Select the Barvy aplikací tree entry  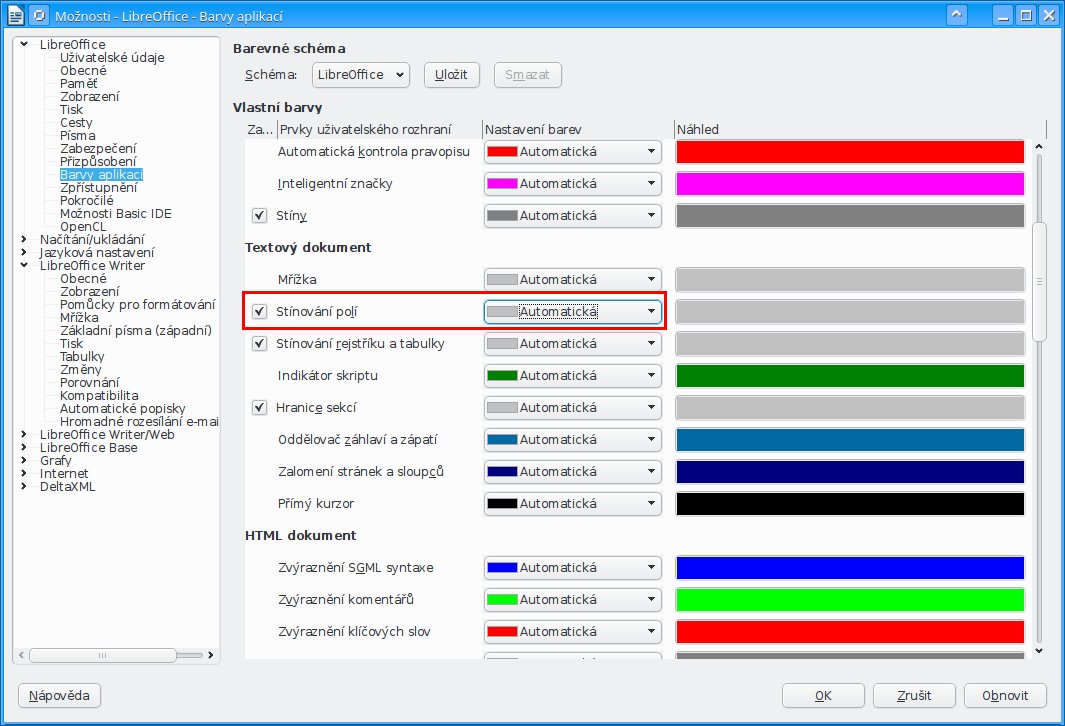[101, 175]
